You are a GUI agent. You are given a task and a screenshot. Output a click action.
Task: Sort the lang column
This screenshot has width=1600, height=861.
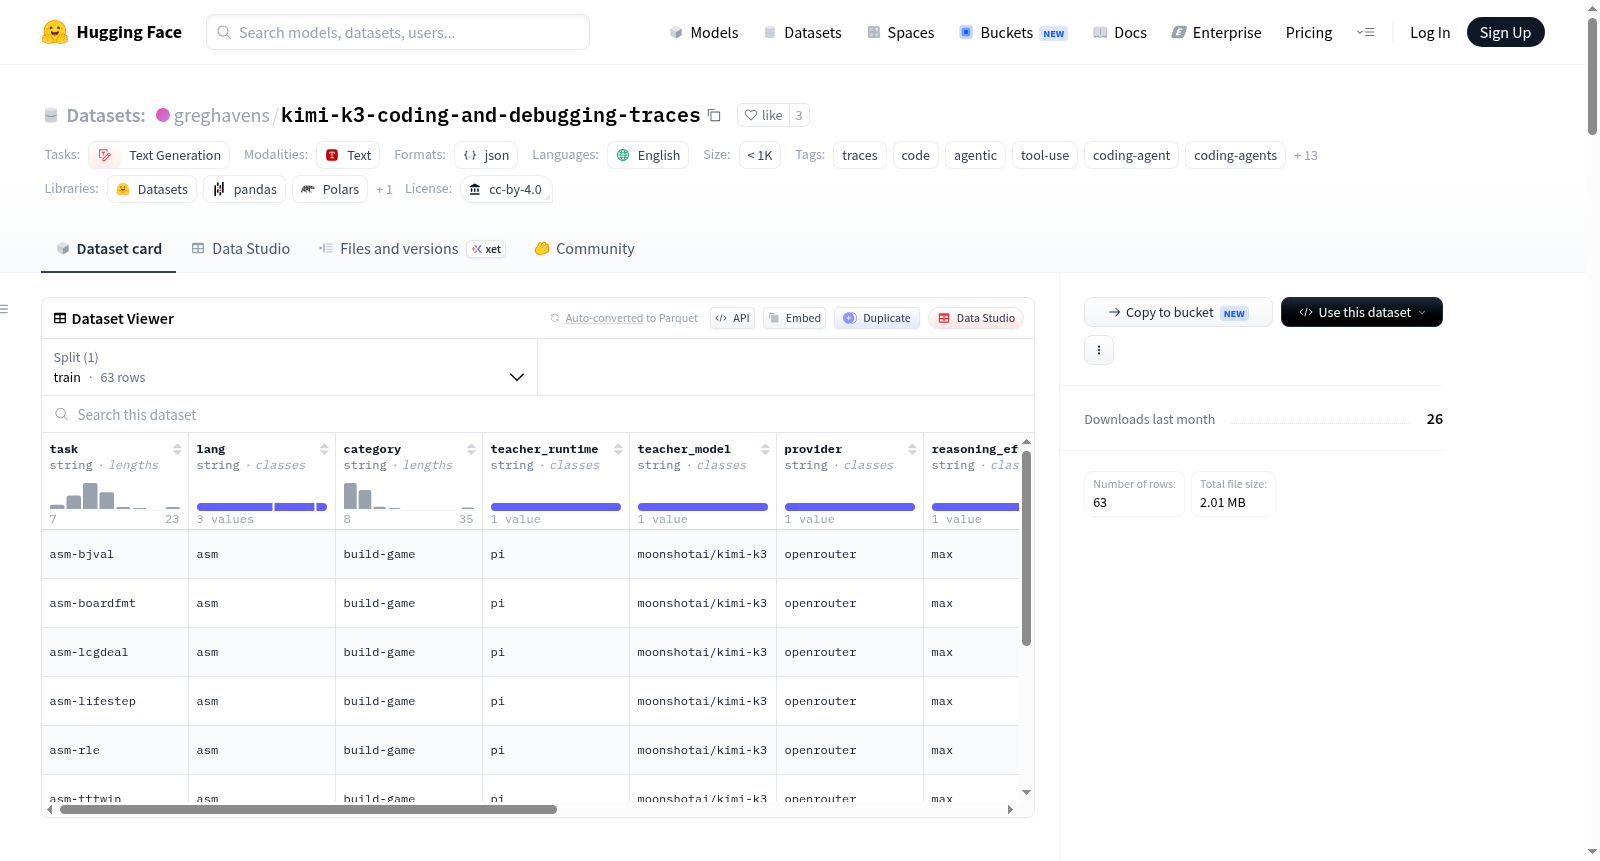324,449
